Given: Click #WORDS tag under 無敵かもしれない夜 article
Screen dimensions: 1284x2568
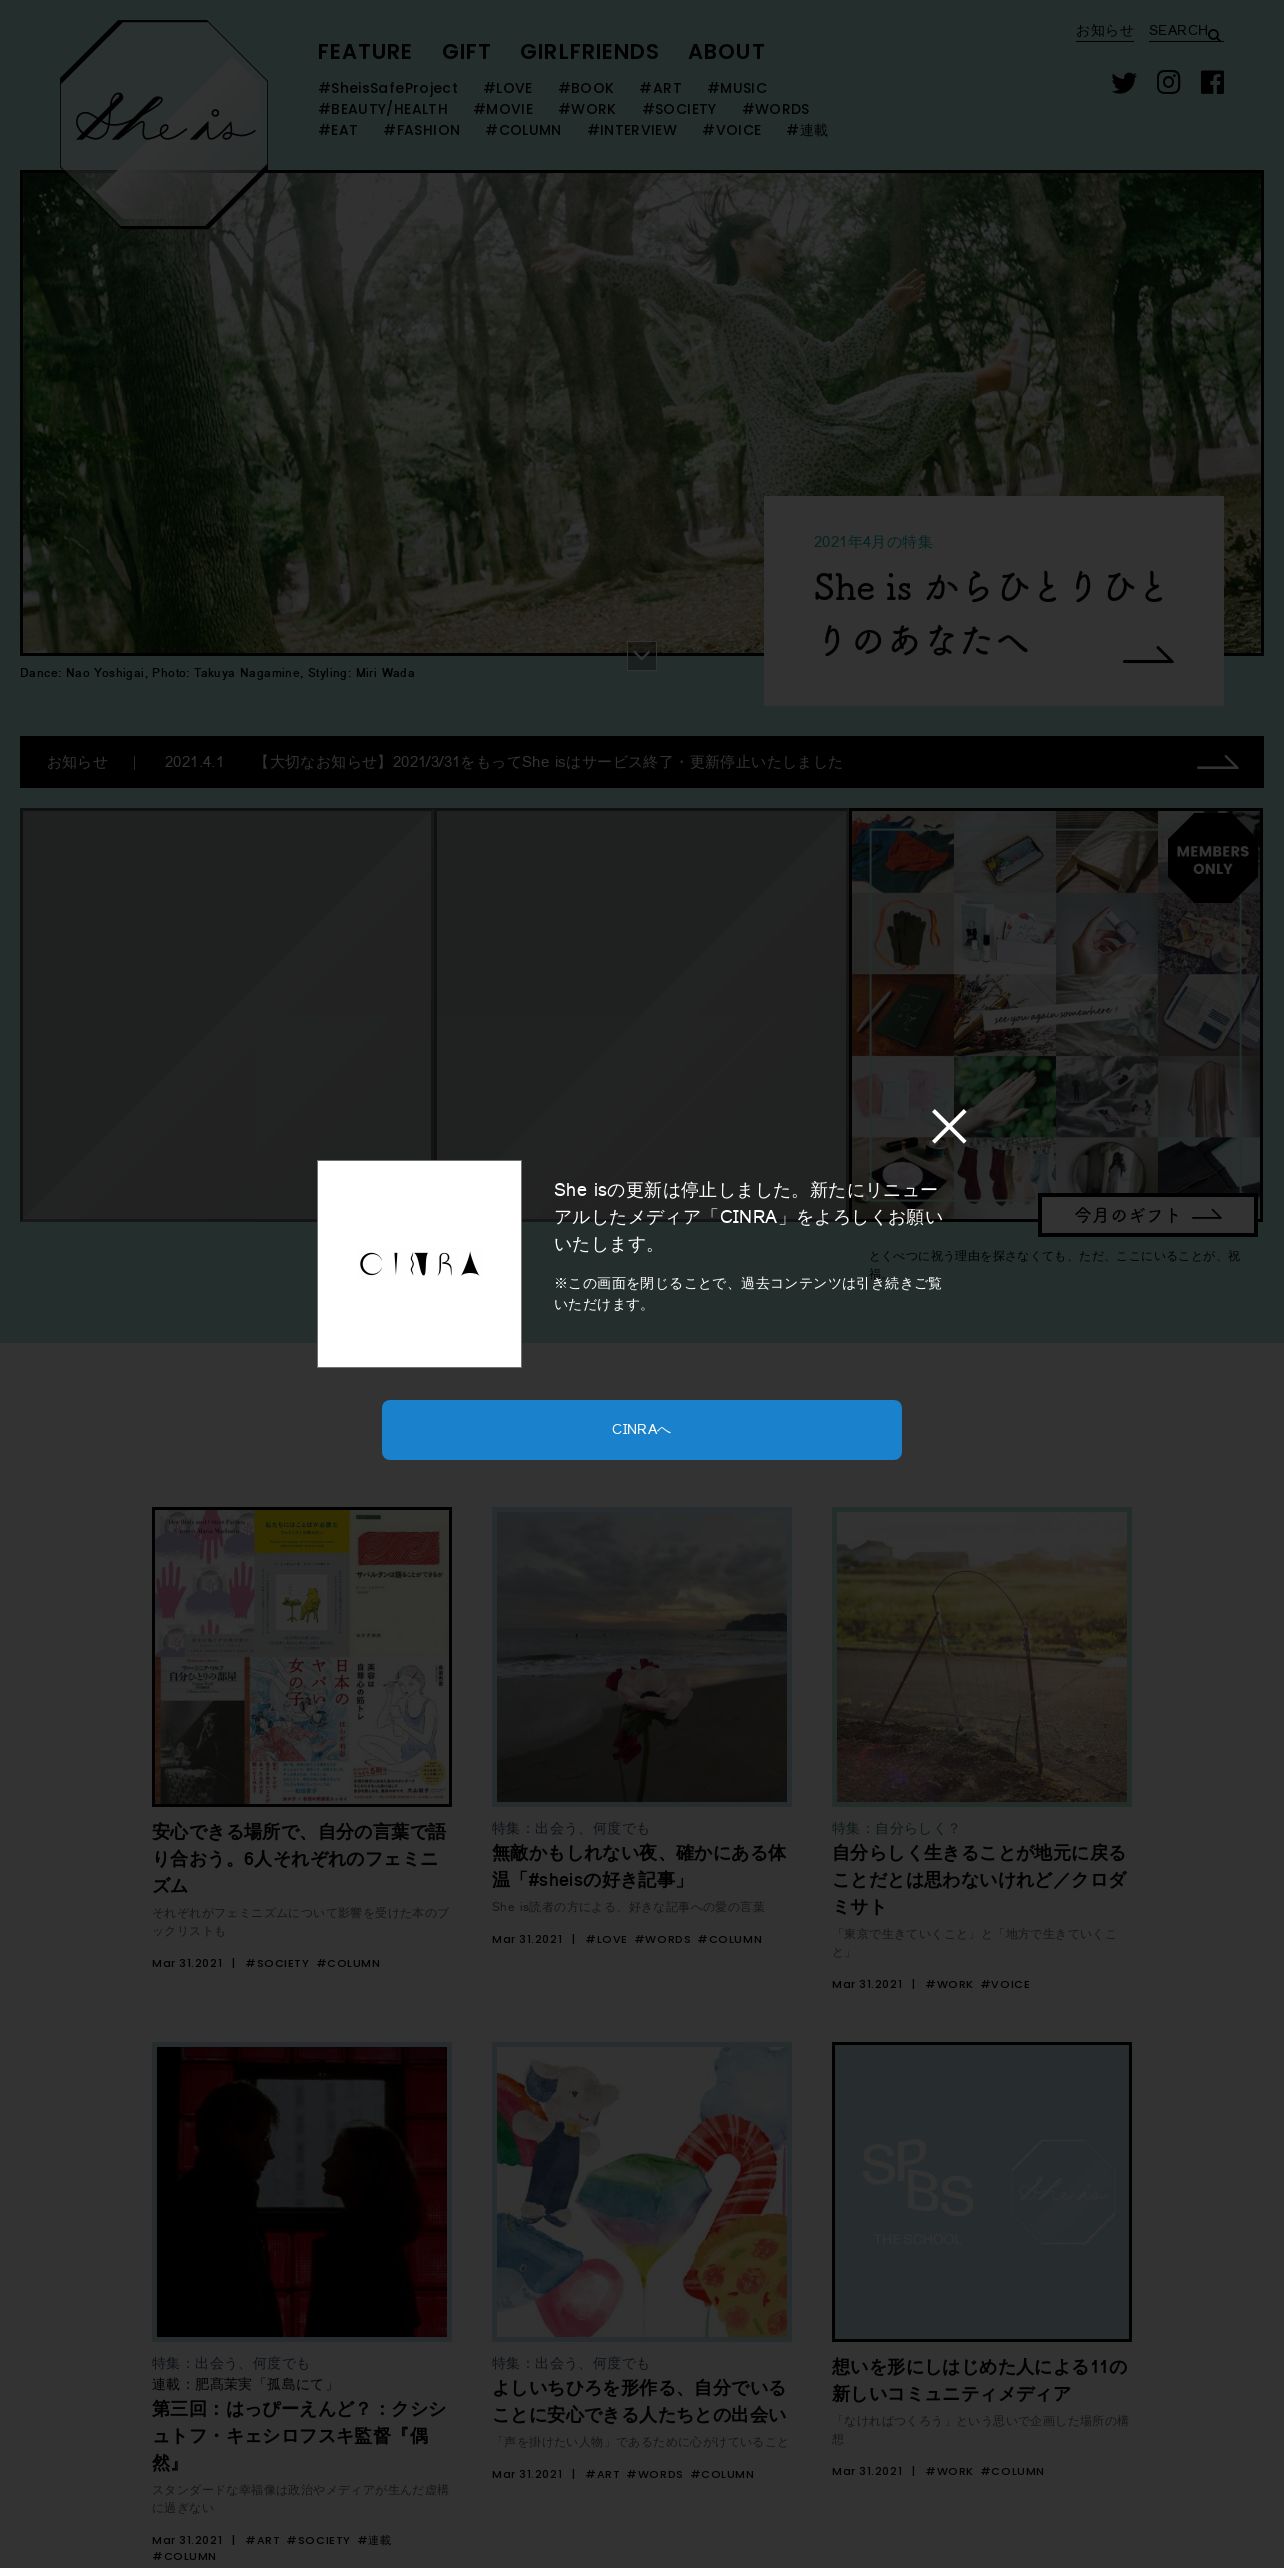Looking at the screenshot, I should click(662, 1939).
